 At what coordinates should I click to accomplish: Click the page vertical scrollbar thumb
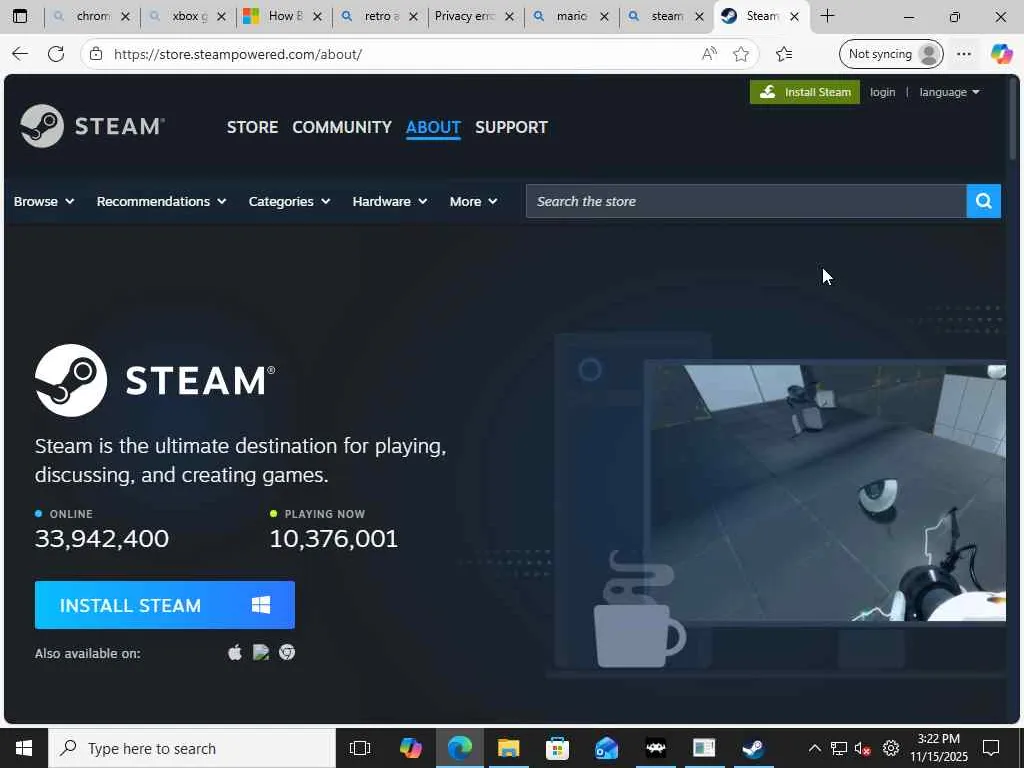(x=1014, y=119)
